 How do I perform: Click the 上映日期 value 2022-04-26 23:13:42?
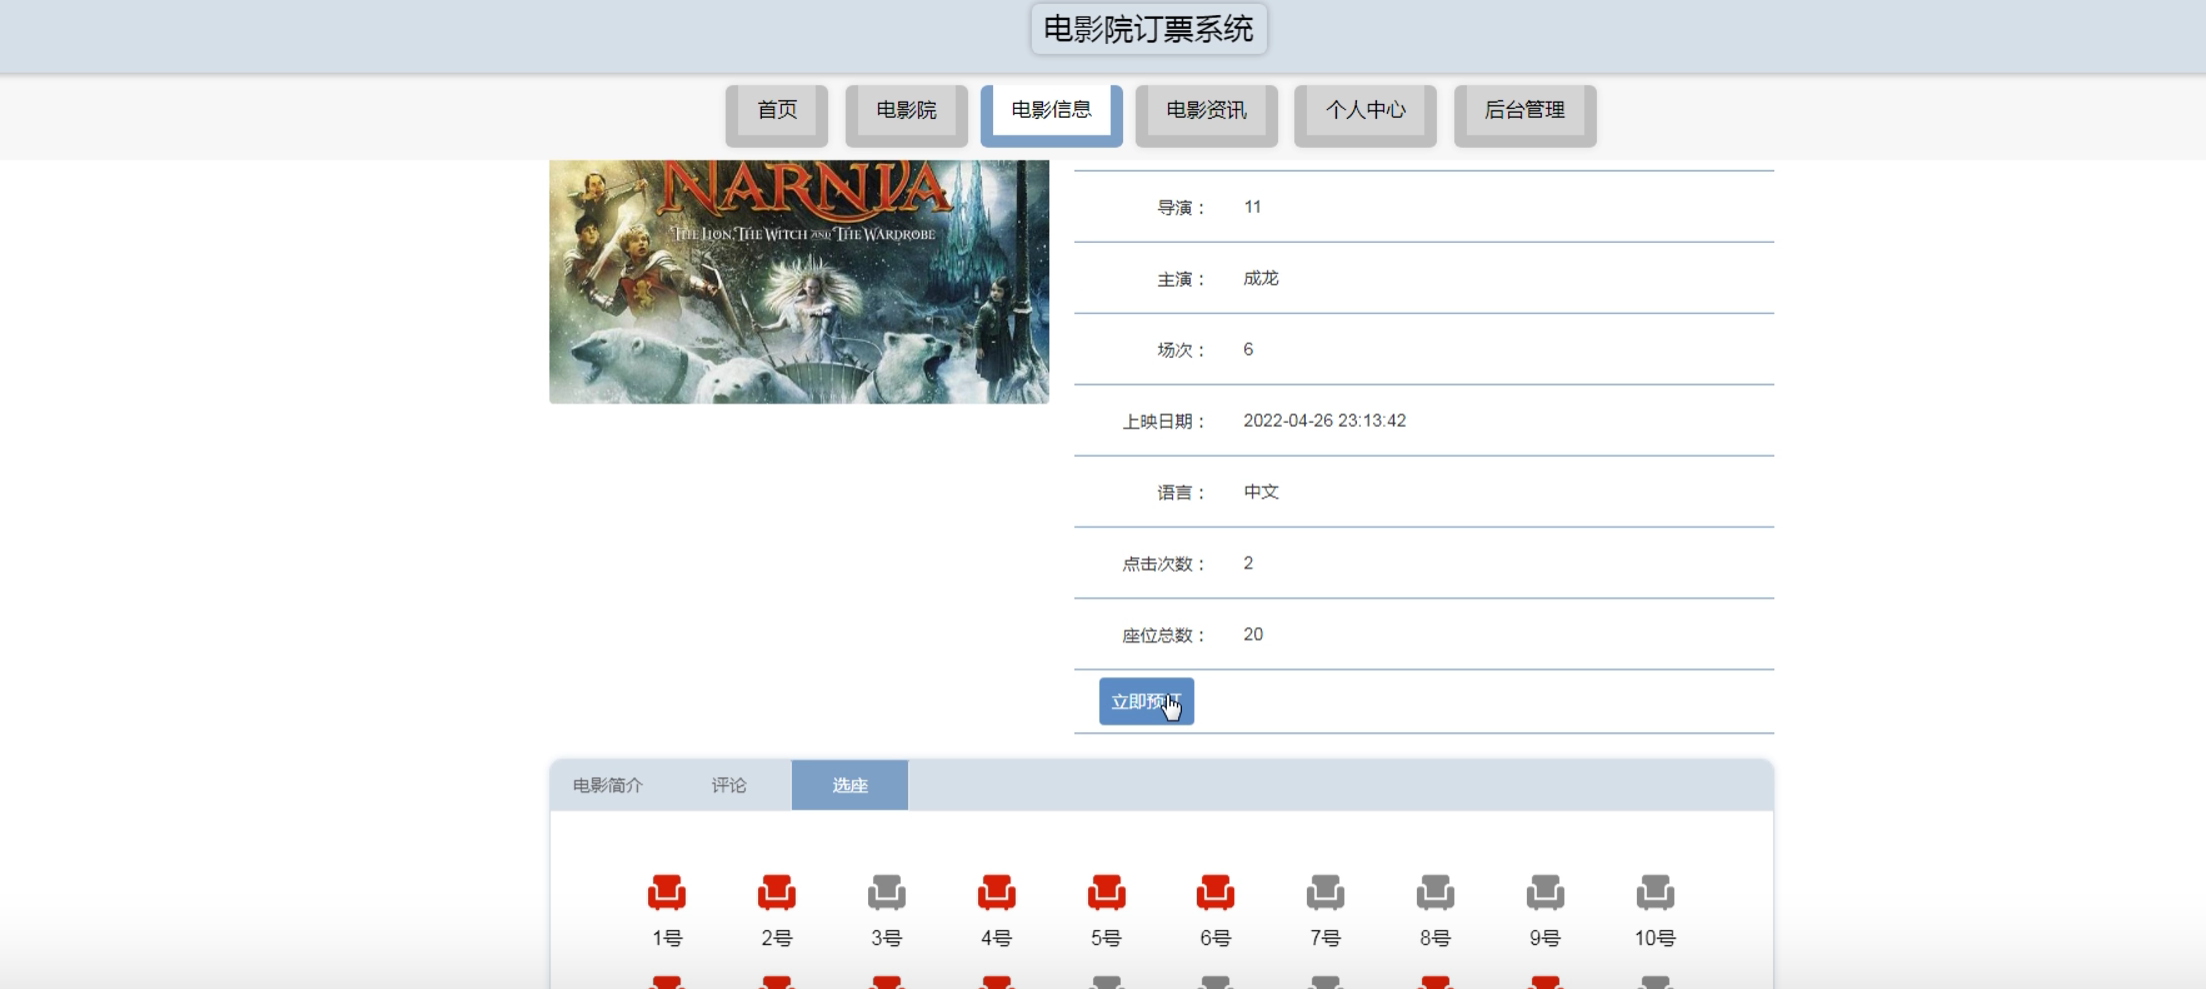click(1325, 421)
